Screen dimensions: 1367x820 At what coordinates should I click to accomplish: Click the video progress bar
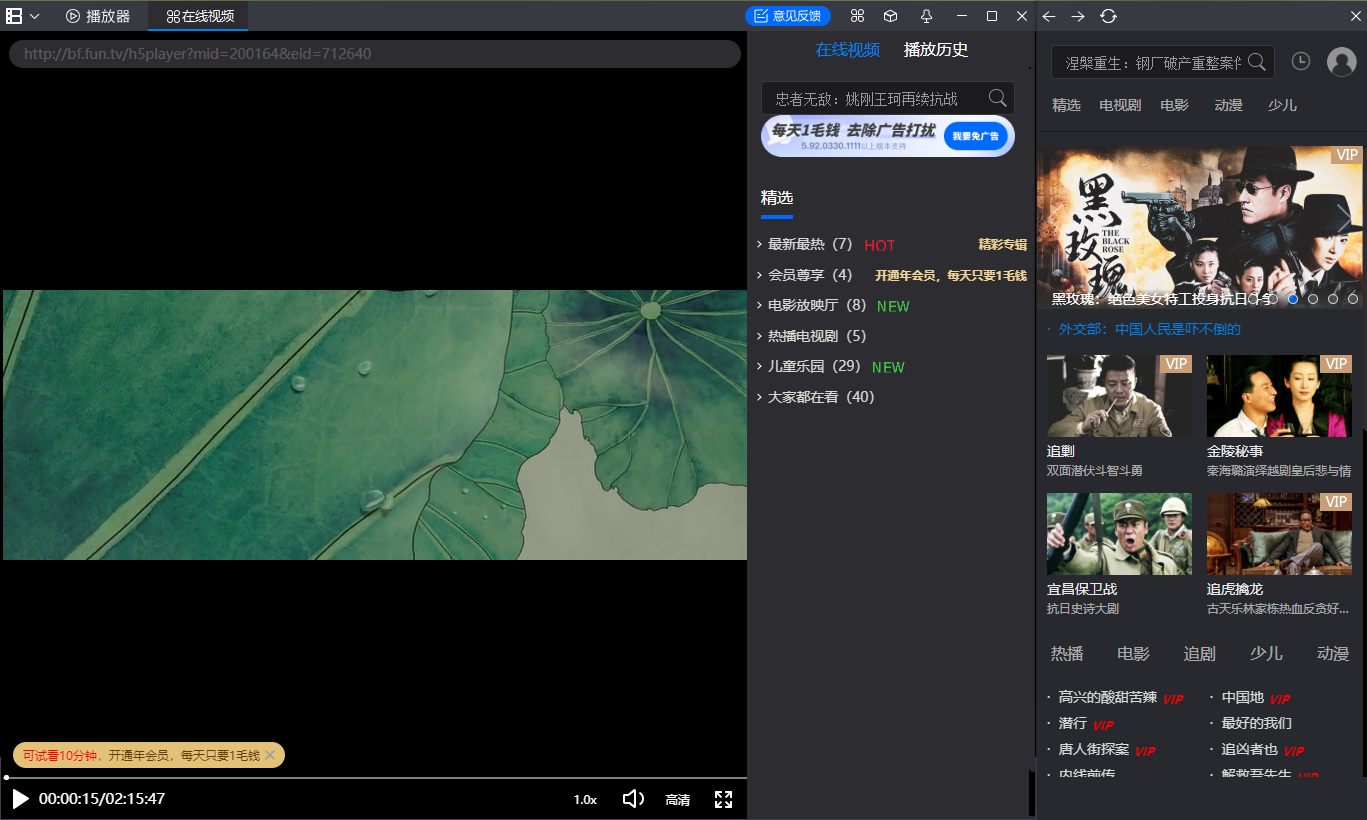point(374,777)
